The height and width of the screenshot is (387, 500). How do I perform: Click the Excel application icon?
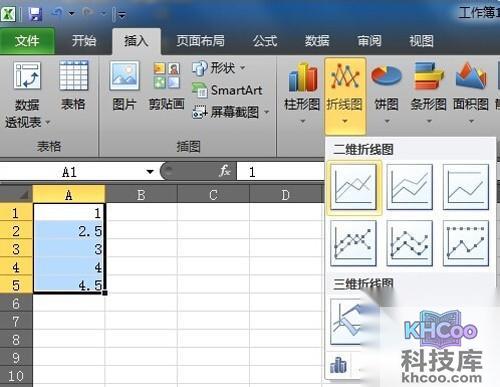(8, 14)
